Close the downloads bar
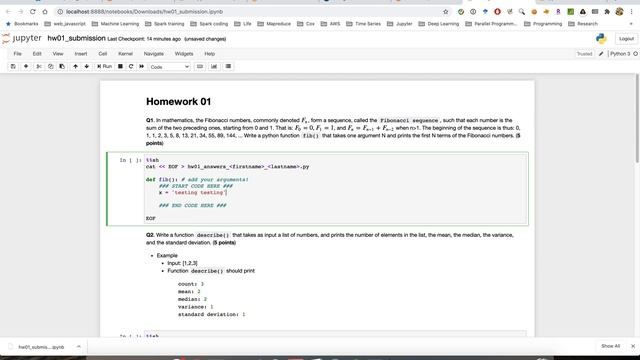640x360 pixels. [x=633, y=346]
